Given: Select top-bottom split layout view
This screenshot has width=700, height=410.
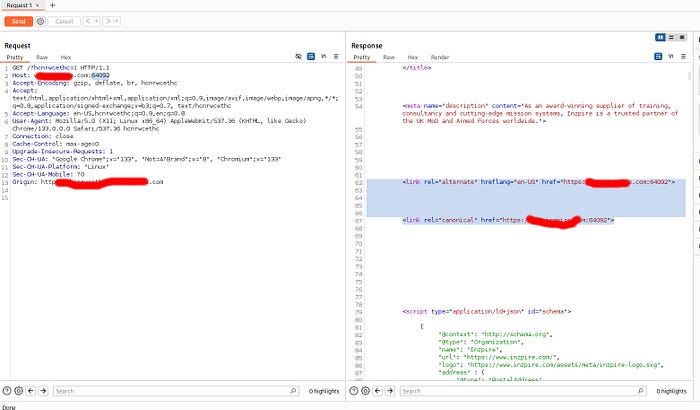Looking at the screenshot, I should tap(671, 38).
